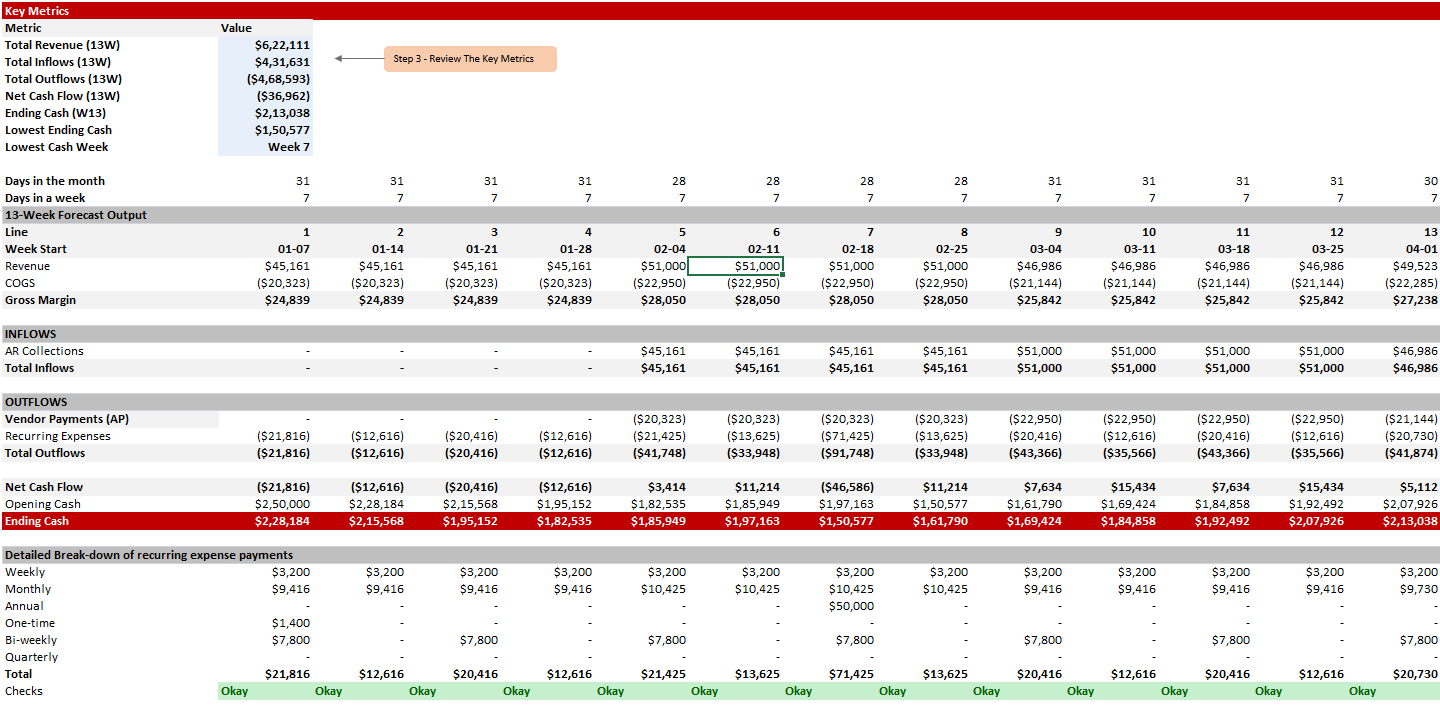Image resolution: width=1440 pixels, height=711 pixels.
Task: Select the Total Inflows (13W) value $4,31,631
Action: (x=282, y=62)
